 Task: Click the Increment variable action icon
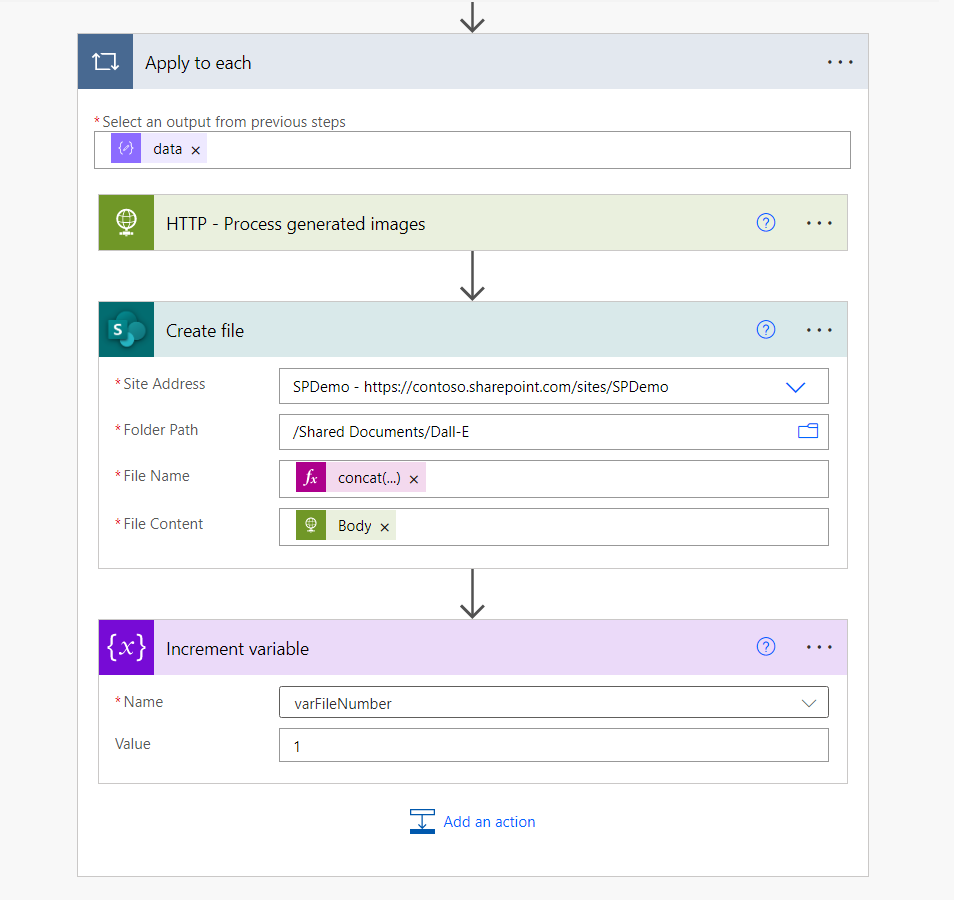[126, 648]
